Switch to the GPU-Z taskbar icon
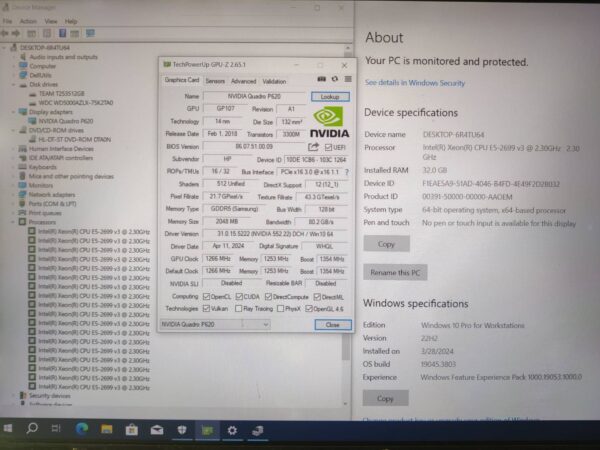Screen dimensions: 600x450 click(x=207, y=430)
